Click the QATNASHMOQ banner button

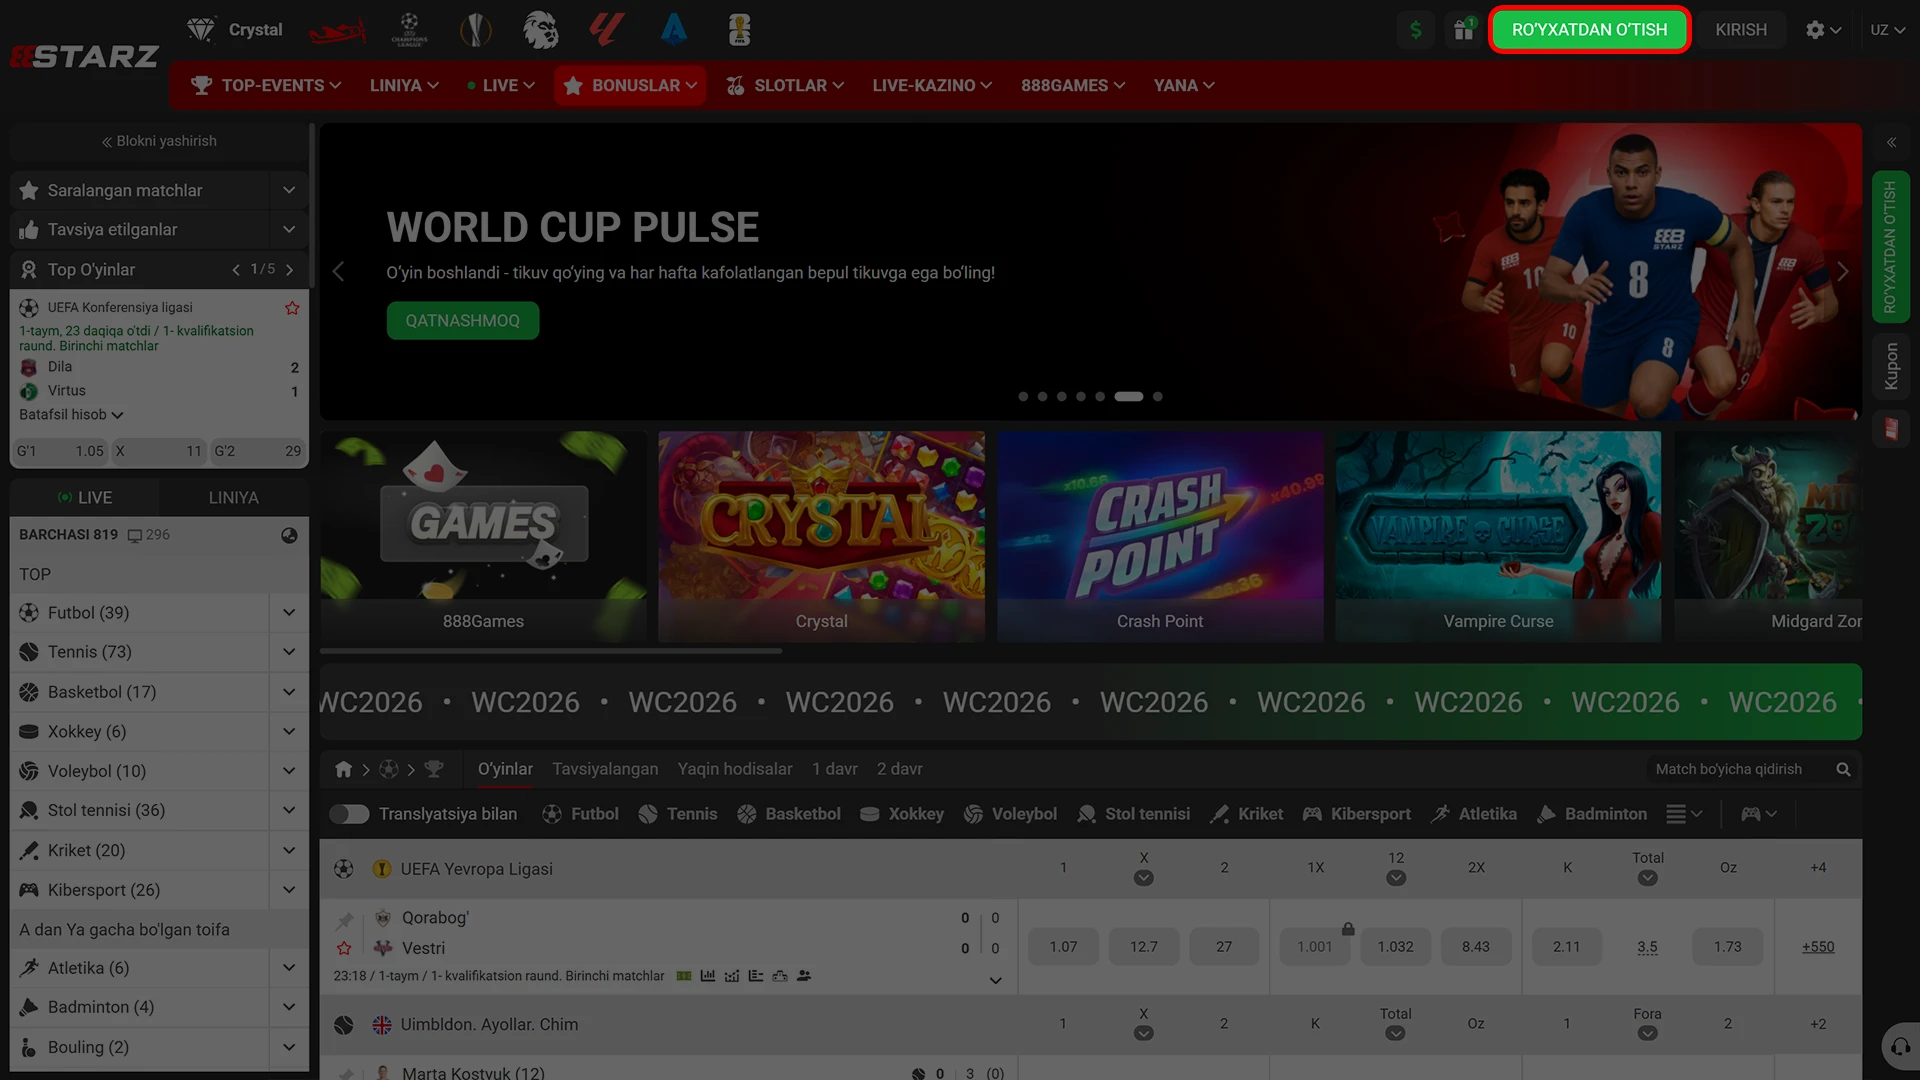click(462, 321)
